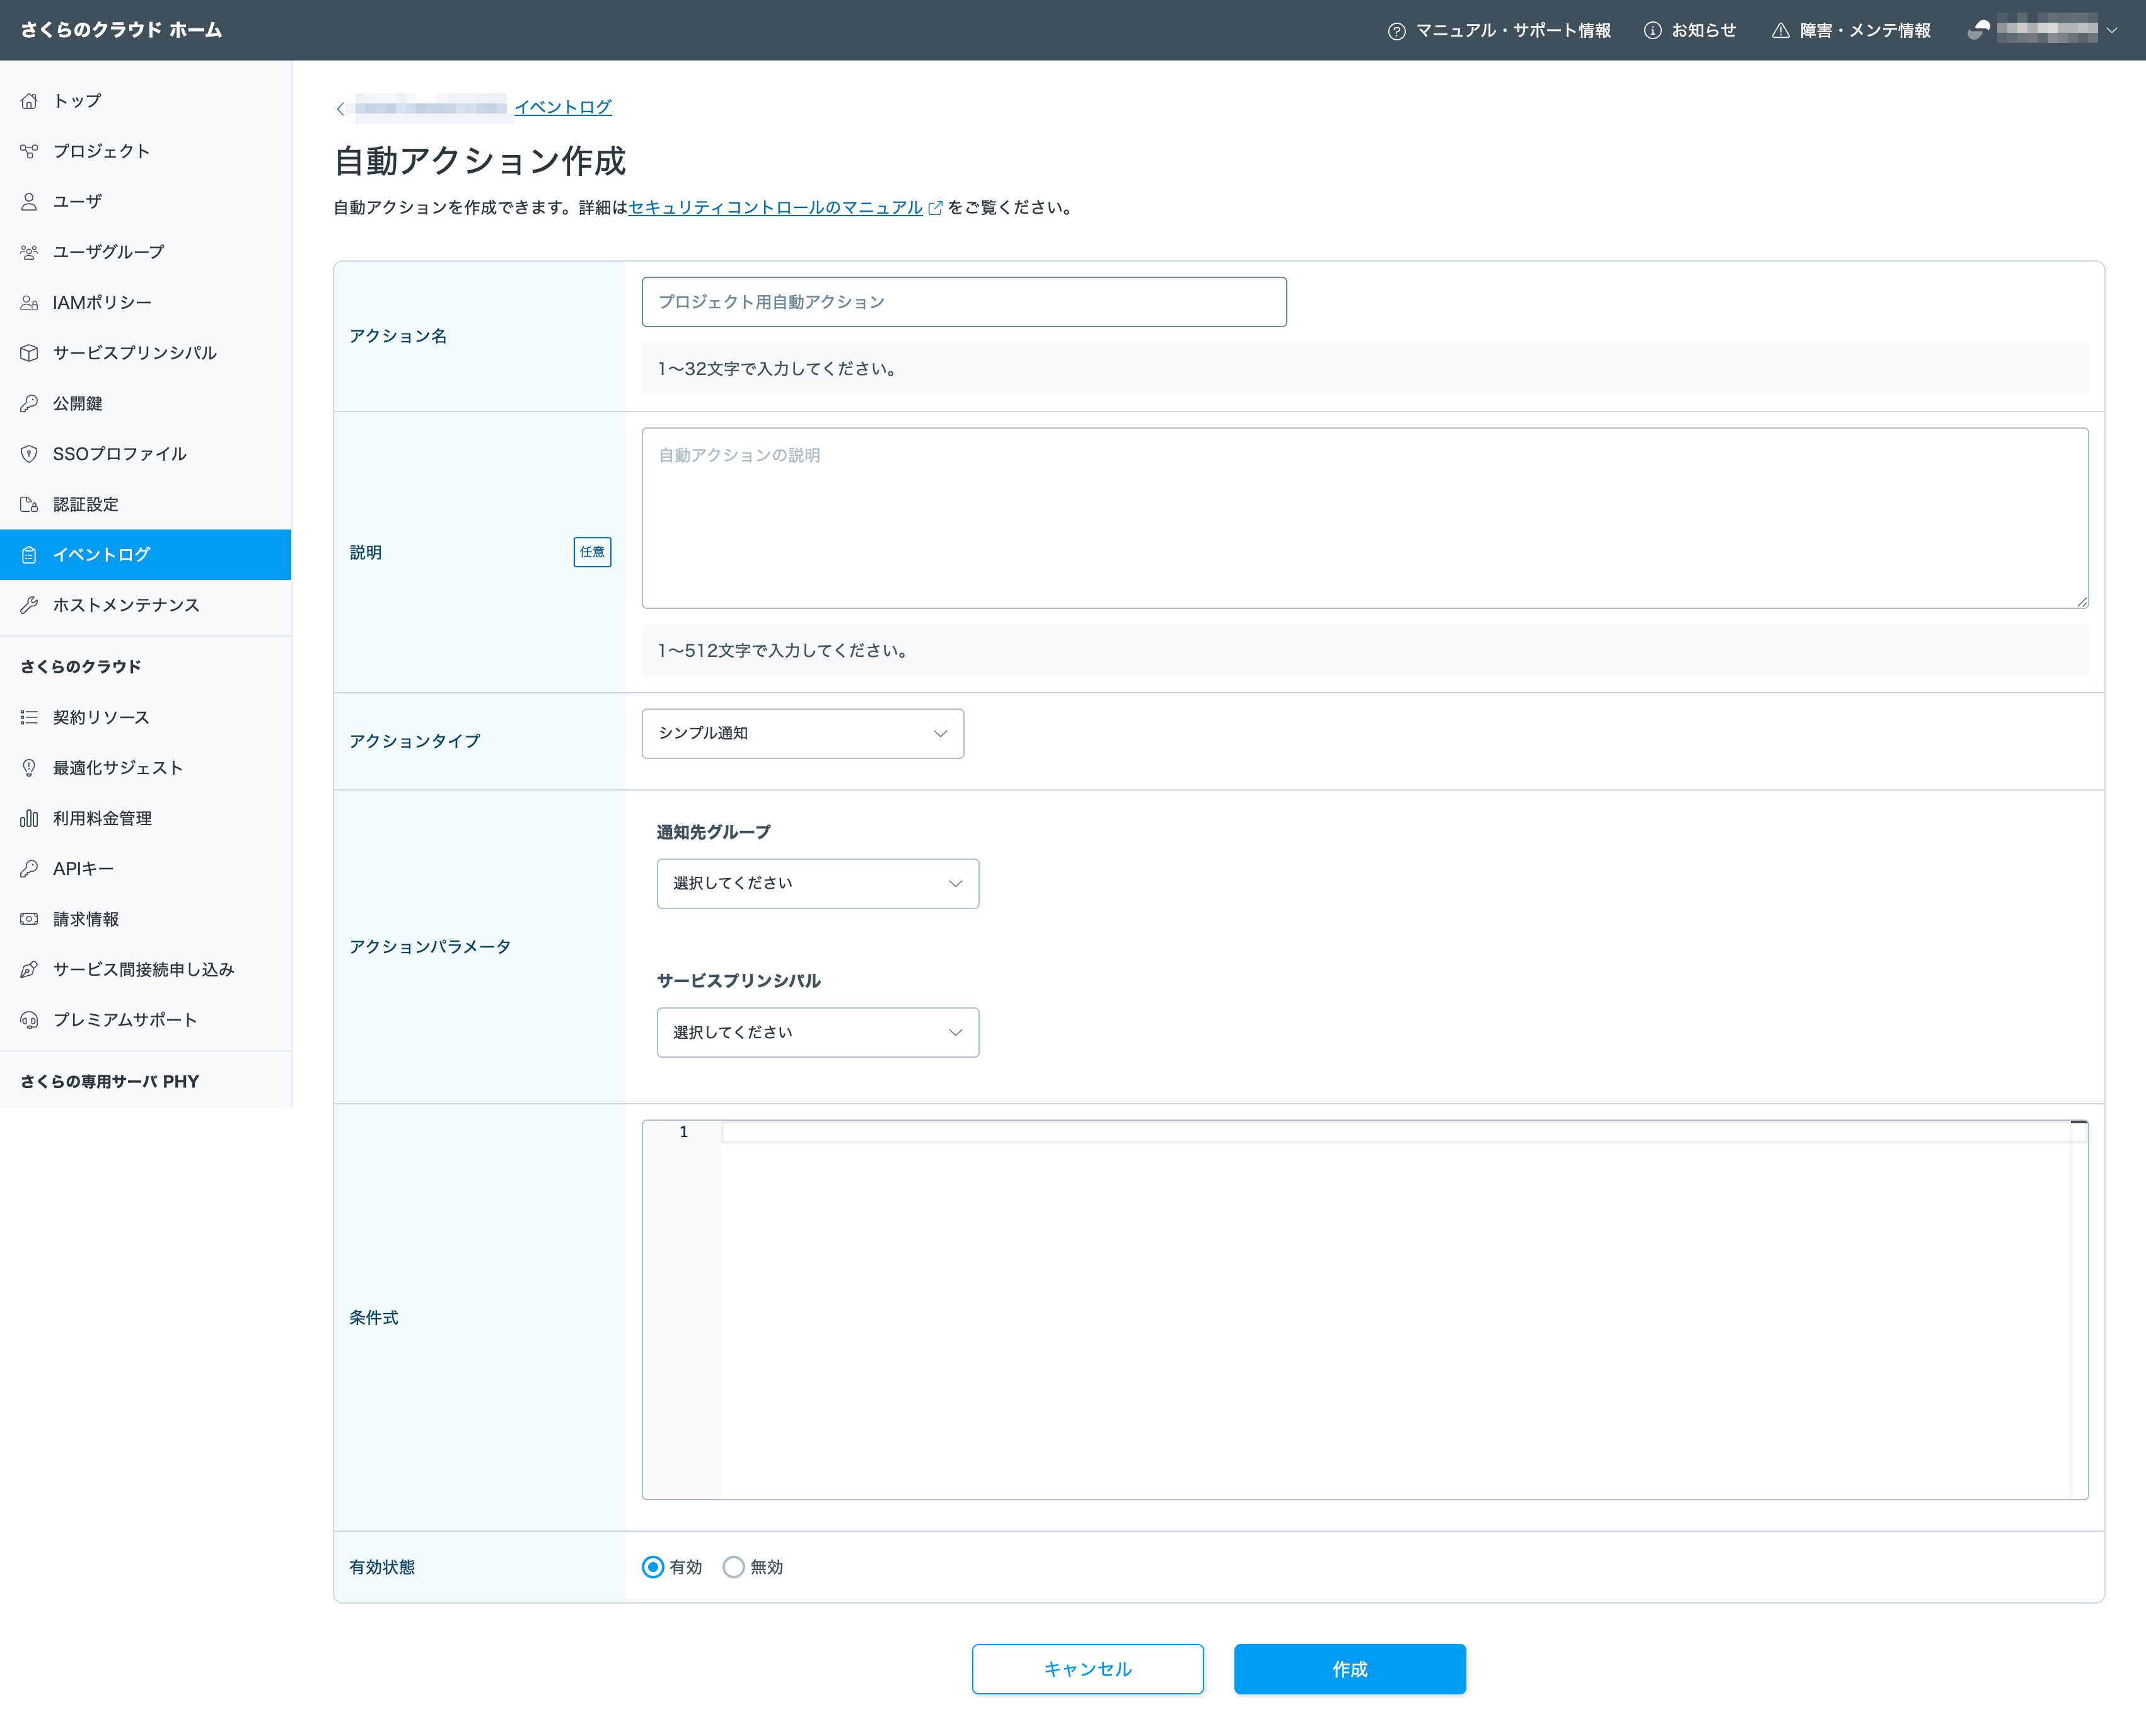Image resolution: width=2146 pixels, height=1736 pixels.
Task: Click the home icon next to トップ
Action: point(29,101)
